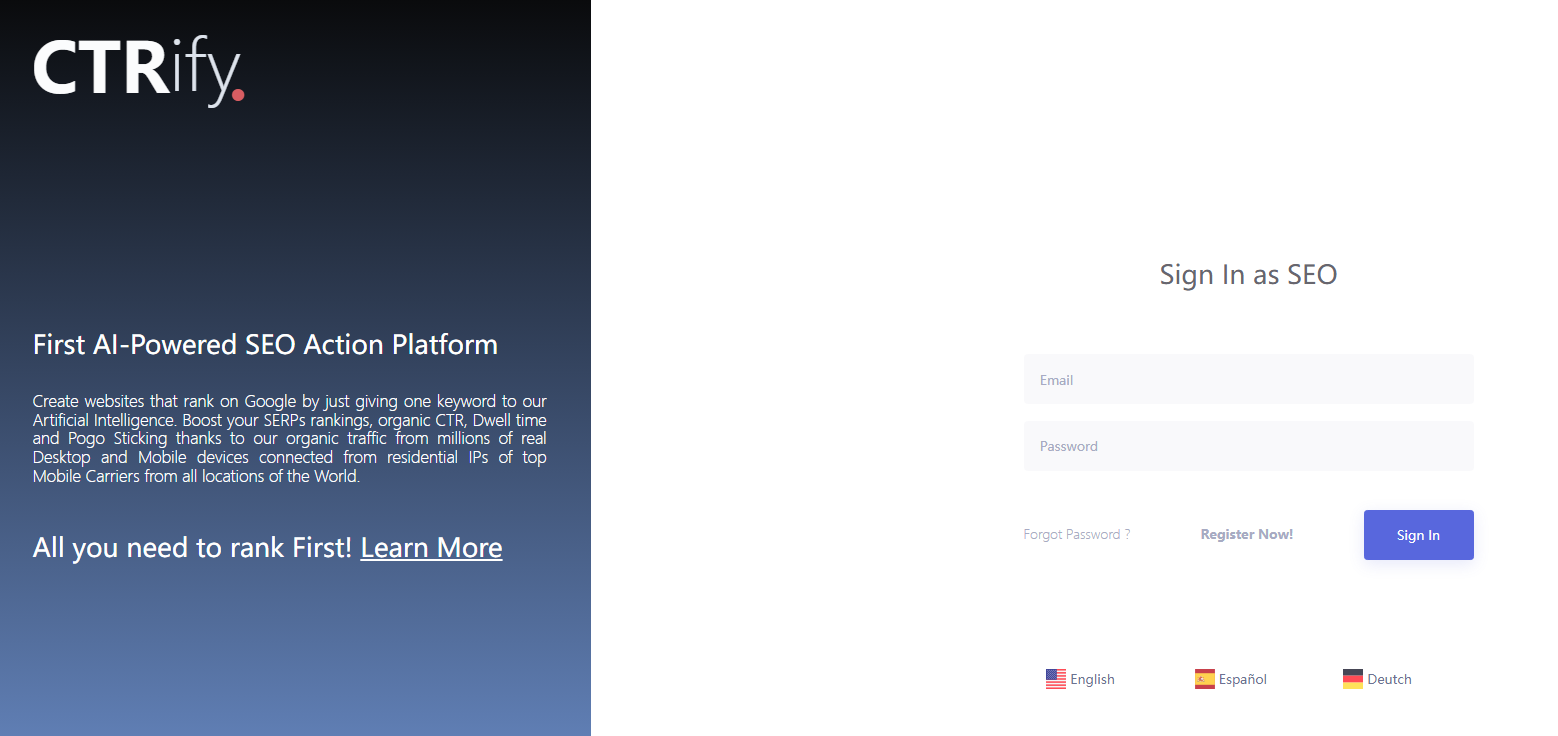
Task: Click 'First AI-Powered SEO Action Platform' heading
Action: (266, 344)
